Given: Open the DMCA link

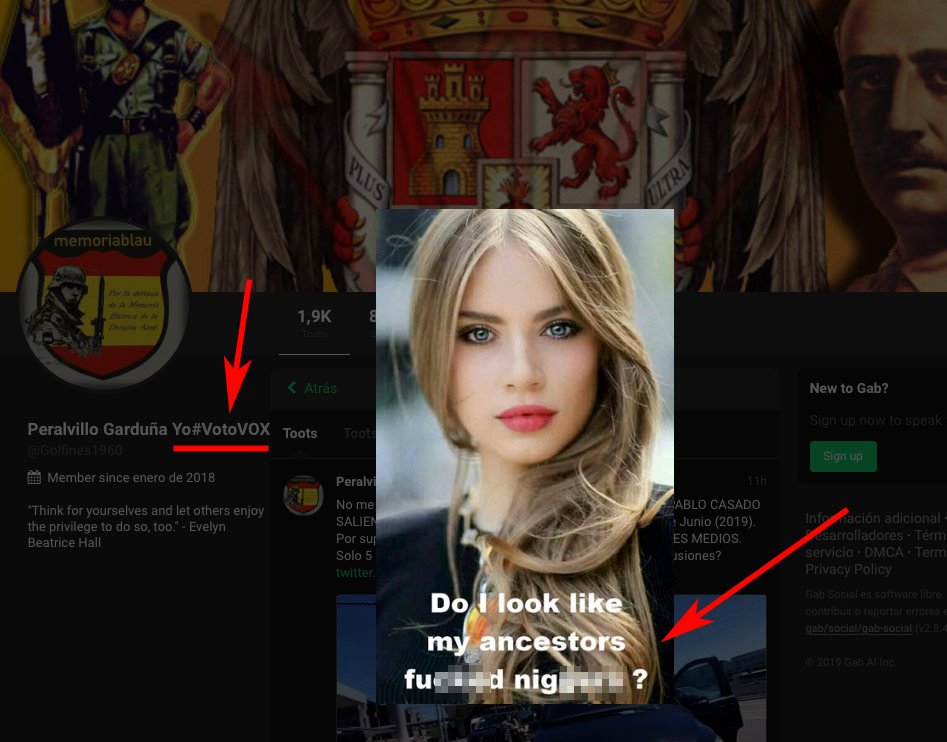Looking at the screenshot, I should pos(883,552).
